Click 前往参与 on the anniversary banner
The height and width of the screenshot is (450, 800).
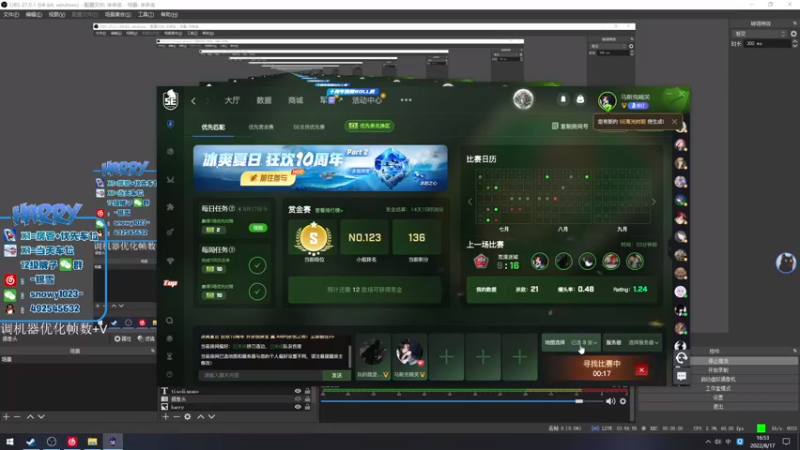coord(267,178)
